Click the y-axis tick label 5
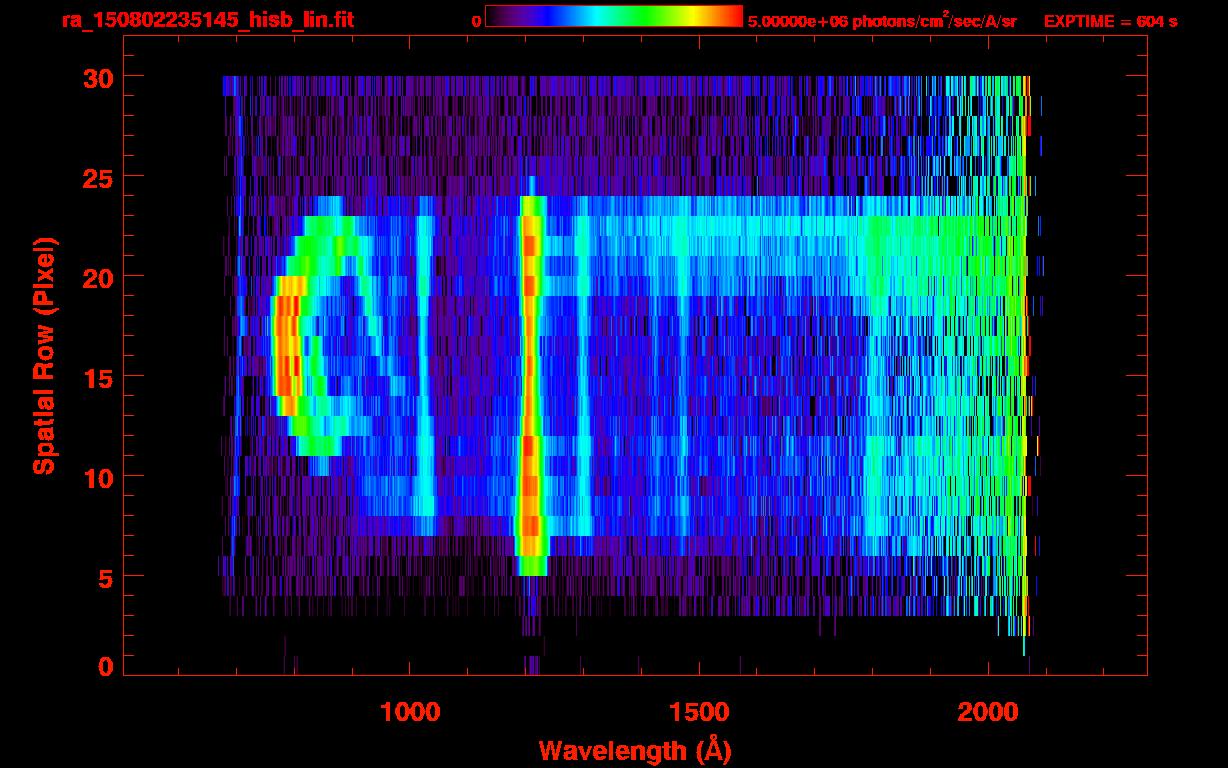1228x768 pixels. [x=106, y=577]
